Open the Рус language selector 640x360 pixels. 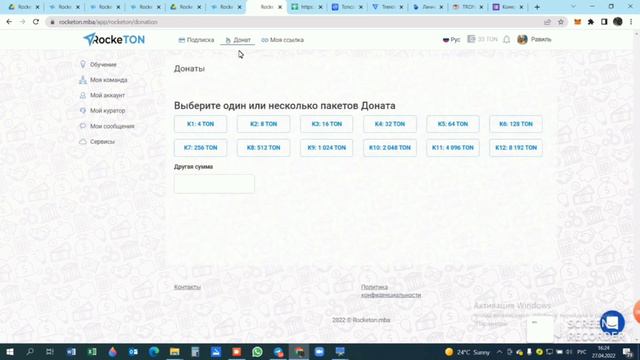(451, 40)
